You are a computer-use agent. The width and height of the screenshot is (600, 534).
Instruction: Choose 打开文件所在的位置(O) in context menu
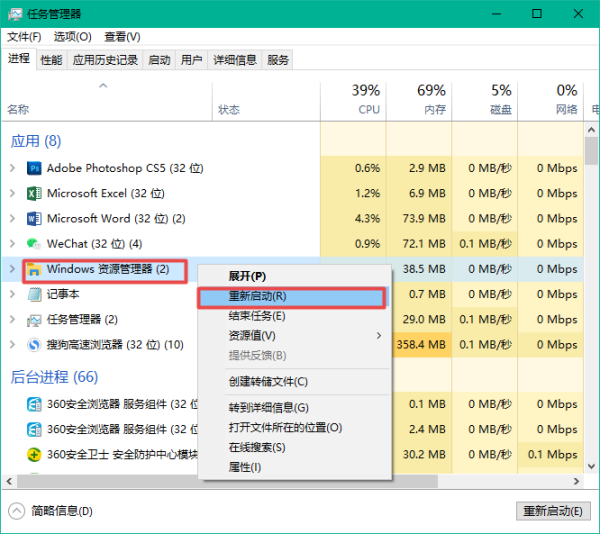coord(295,428)
